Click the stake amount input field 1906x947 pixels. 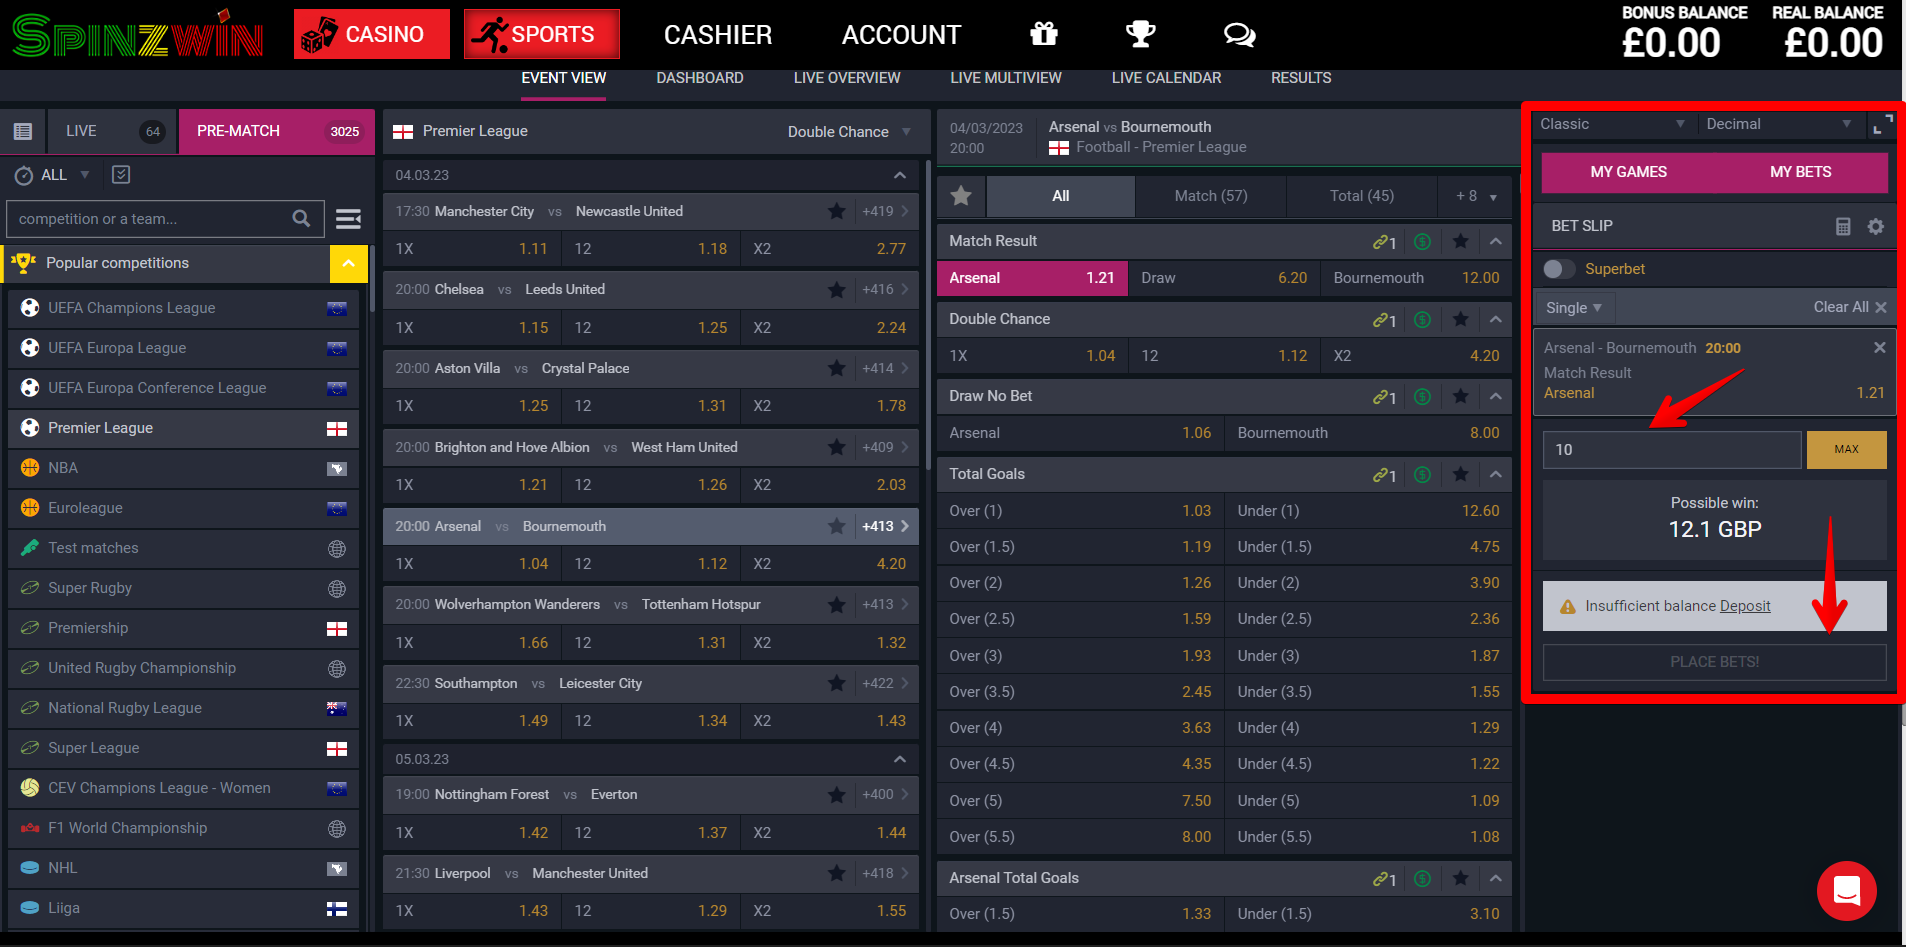tap(1672, 450)
